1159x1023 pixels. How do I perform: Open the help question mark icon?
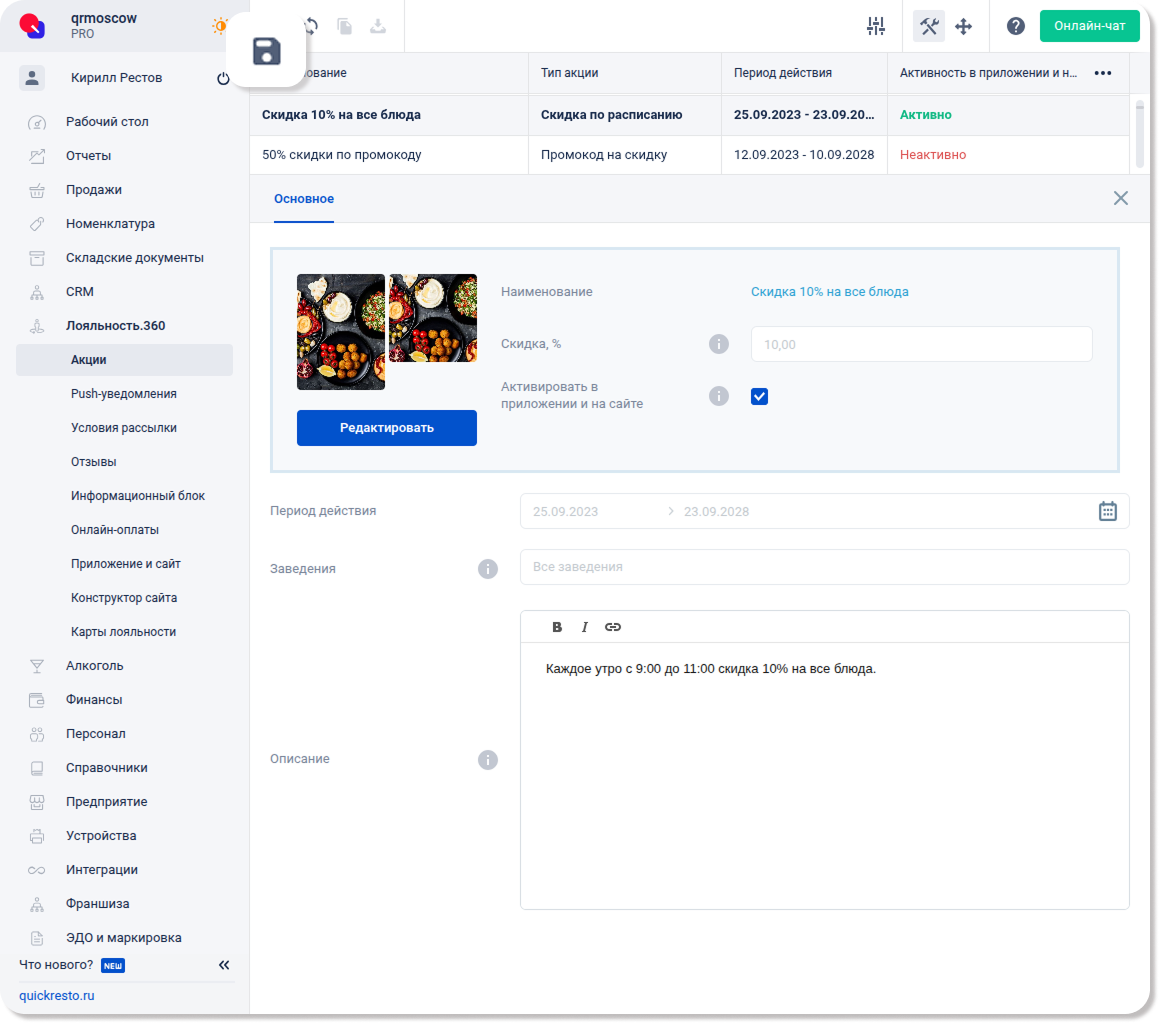(x=1016, y=27)
